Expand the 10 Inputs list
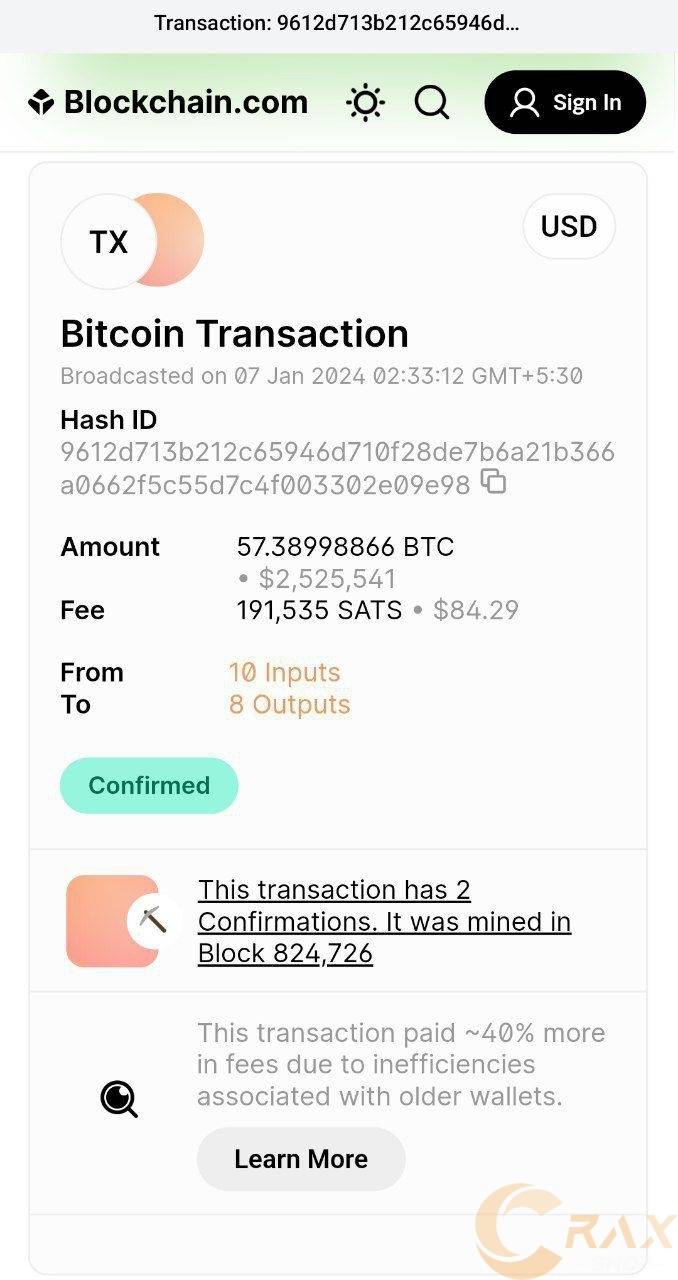Screen dimensions: 678x1280 point(284,673)
